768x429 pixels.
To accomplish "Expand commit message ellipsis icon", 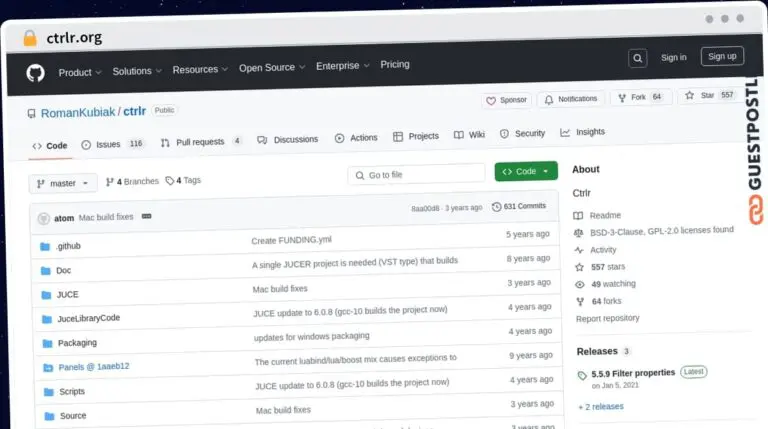I will (146, 216).
